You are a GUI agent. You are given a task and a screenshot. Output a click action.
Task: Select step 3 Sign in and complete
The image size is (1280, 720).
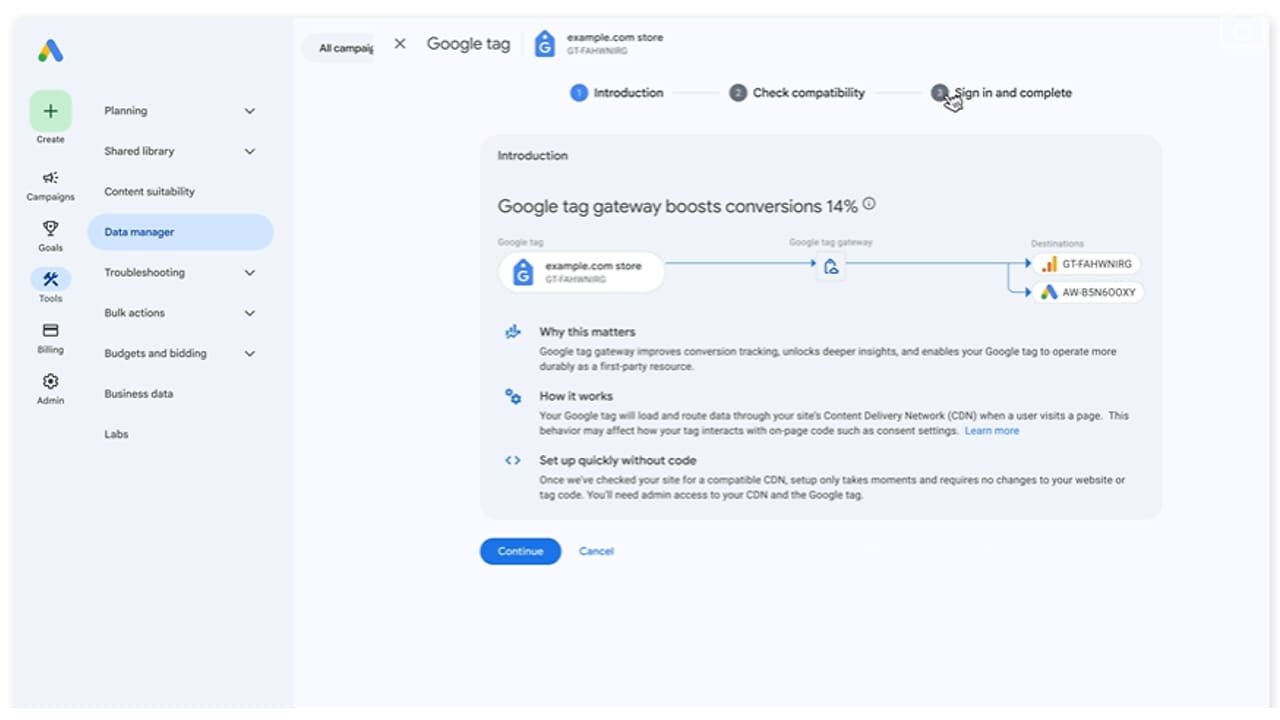click(x=1001, y=93)
